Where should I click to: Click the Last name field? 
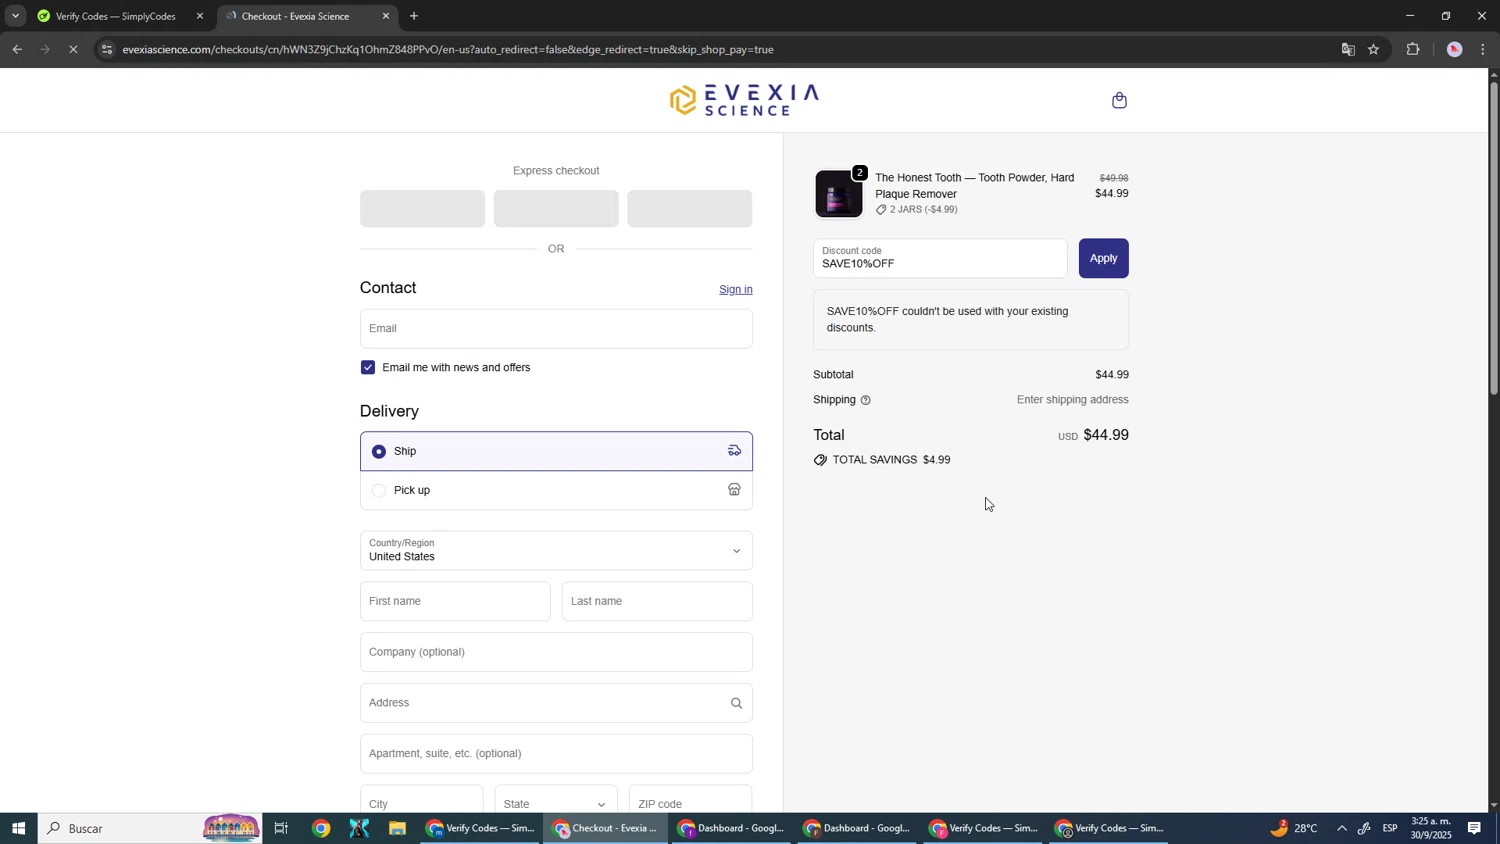pyautogui.click(x=657, y=601)
